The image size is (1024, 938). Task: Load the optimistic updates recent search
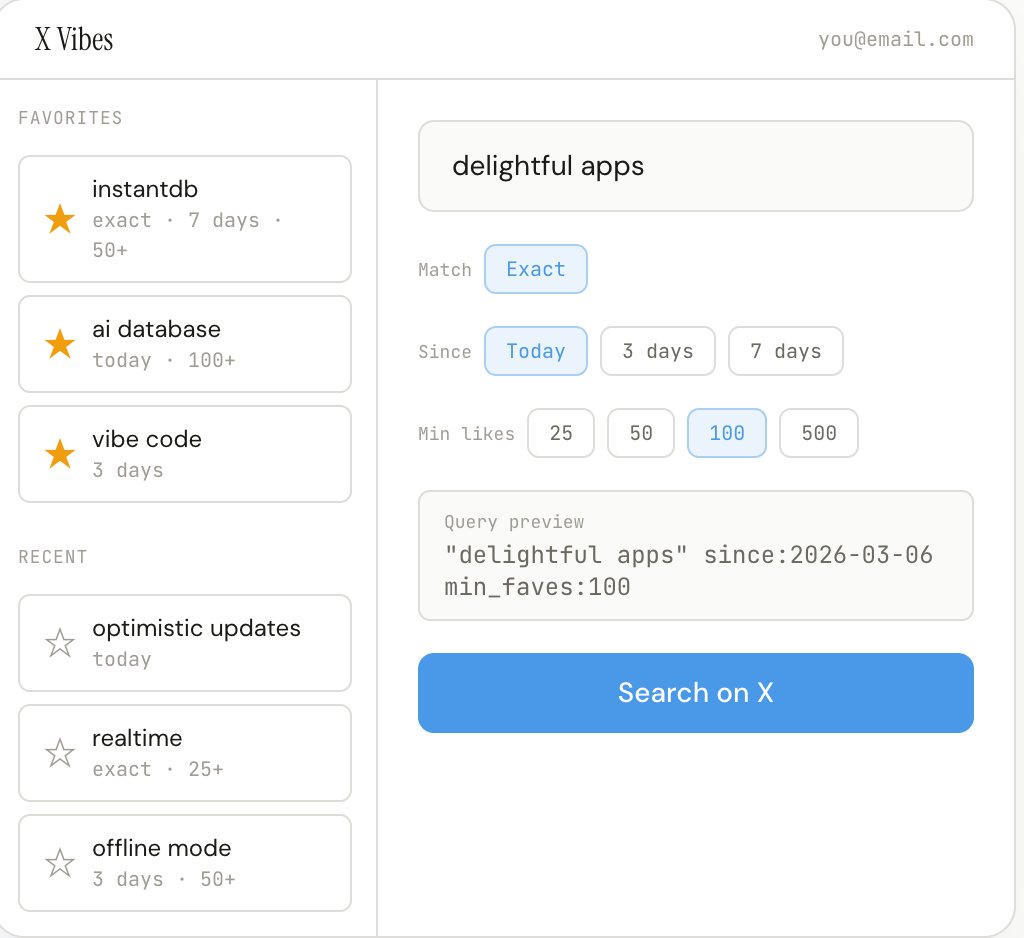coord(185,643)
